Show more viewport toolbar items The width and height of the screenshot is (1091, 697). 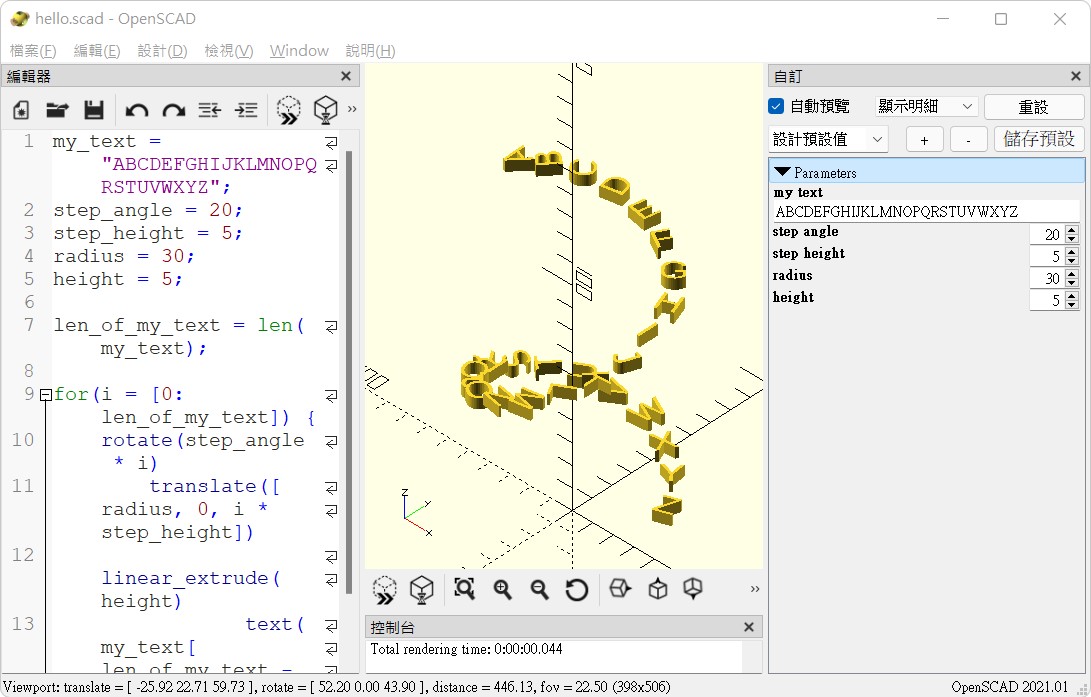[755, 589]
